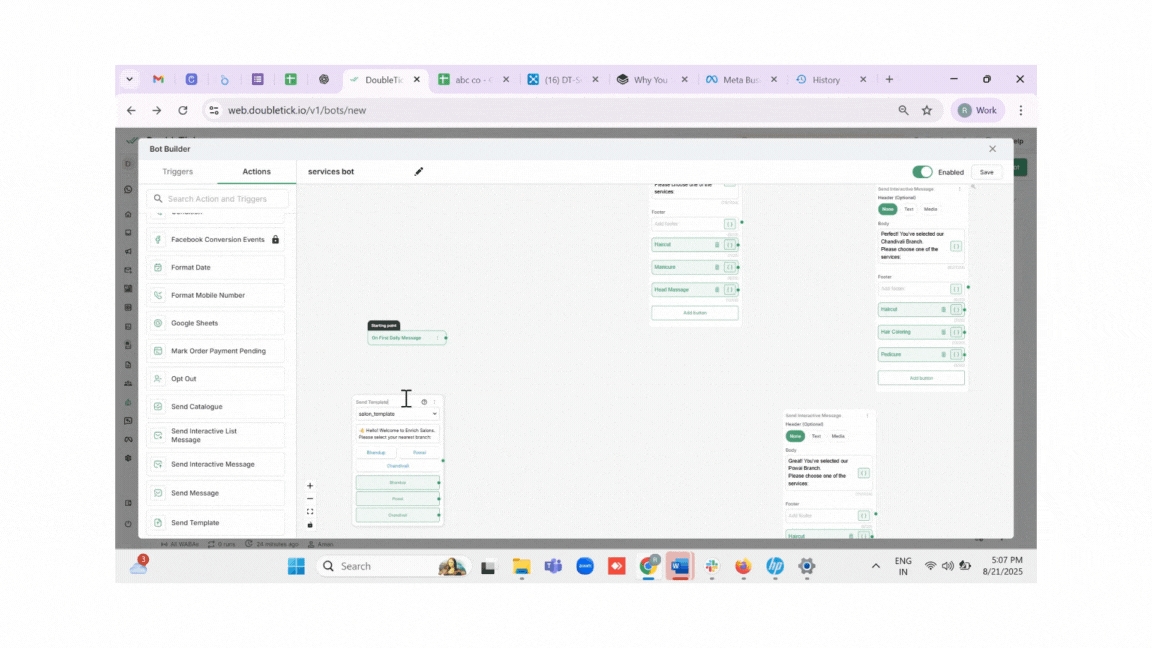Select Text header option in Chandivali message
The width and height of the screenshot is (1152, 648).
[x=909, y=209]
